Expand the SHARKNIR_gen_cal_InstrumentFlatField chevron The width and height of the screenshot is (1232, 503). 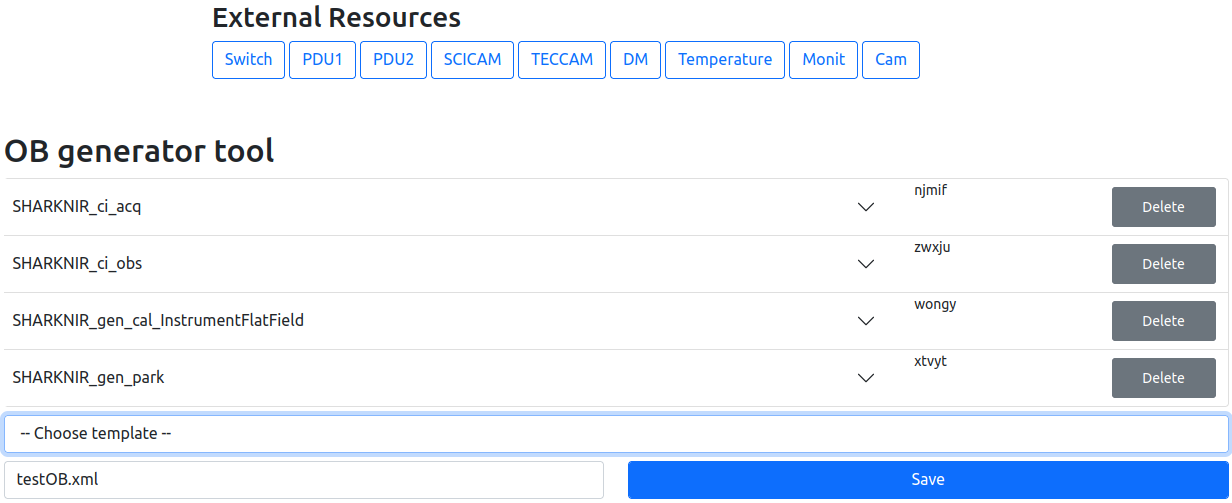click(x=866, y=321)
